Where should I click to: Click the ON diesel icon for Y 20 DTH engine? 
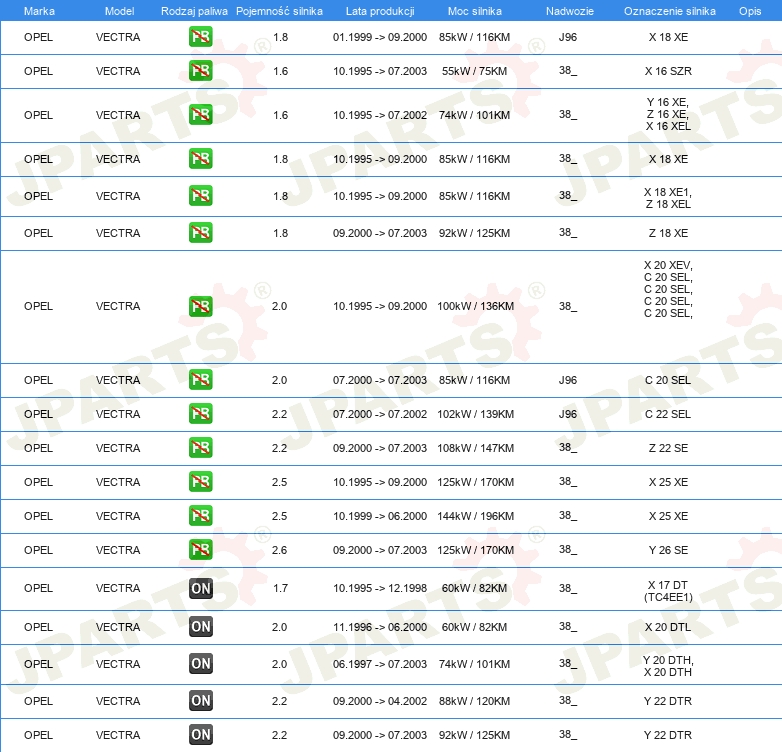point(200,664)
